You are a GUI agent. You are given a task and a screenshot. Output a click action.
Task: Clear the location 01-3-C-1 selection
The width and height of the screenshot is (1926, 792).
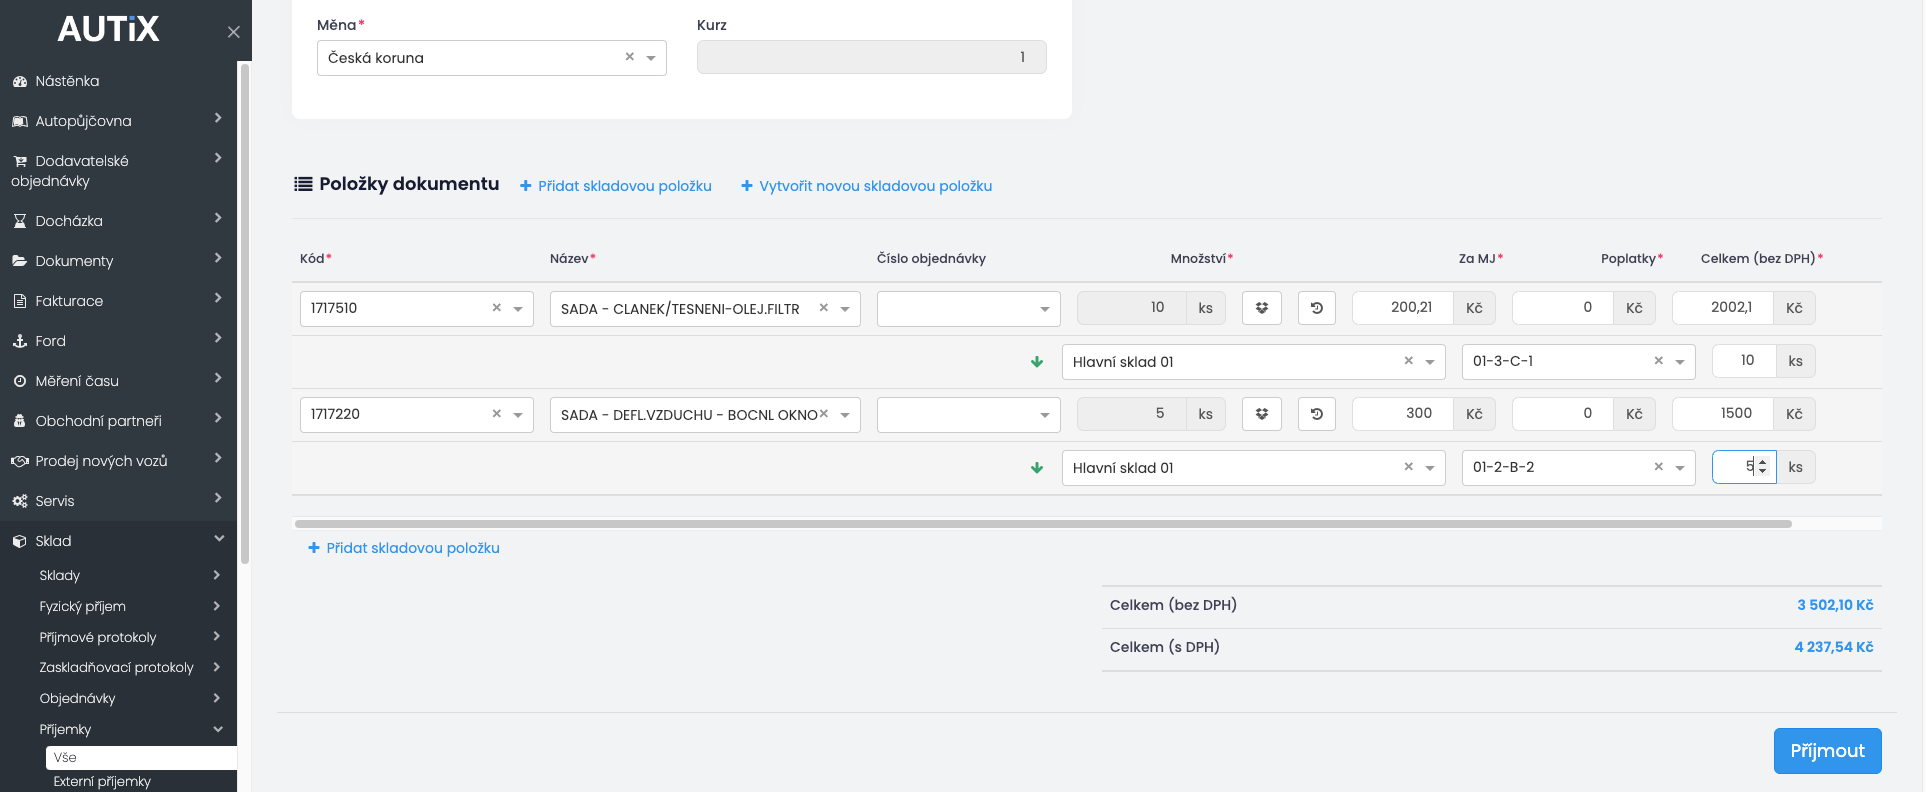tap(1658, 361)
